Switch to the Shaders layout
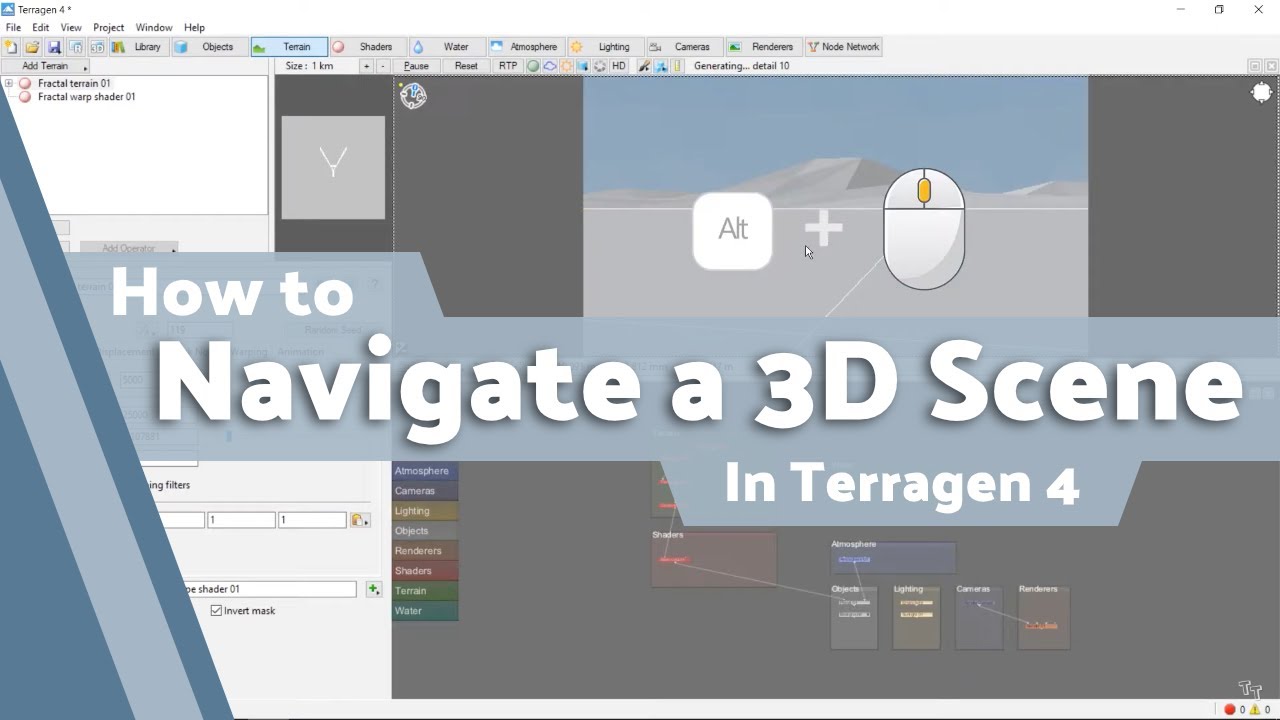1280x720 pixels. coord(367,47)
